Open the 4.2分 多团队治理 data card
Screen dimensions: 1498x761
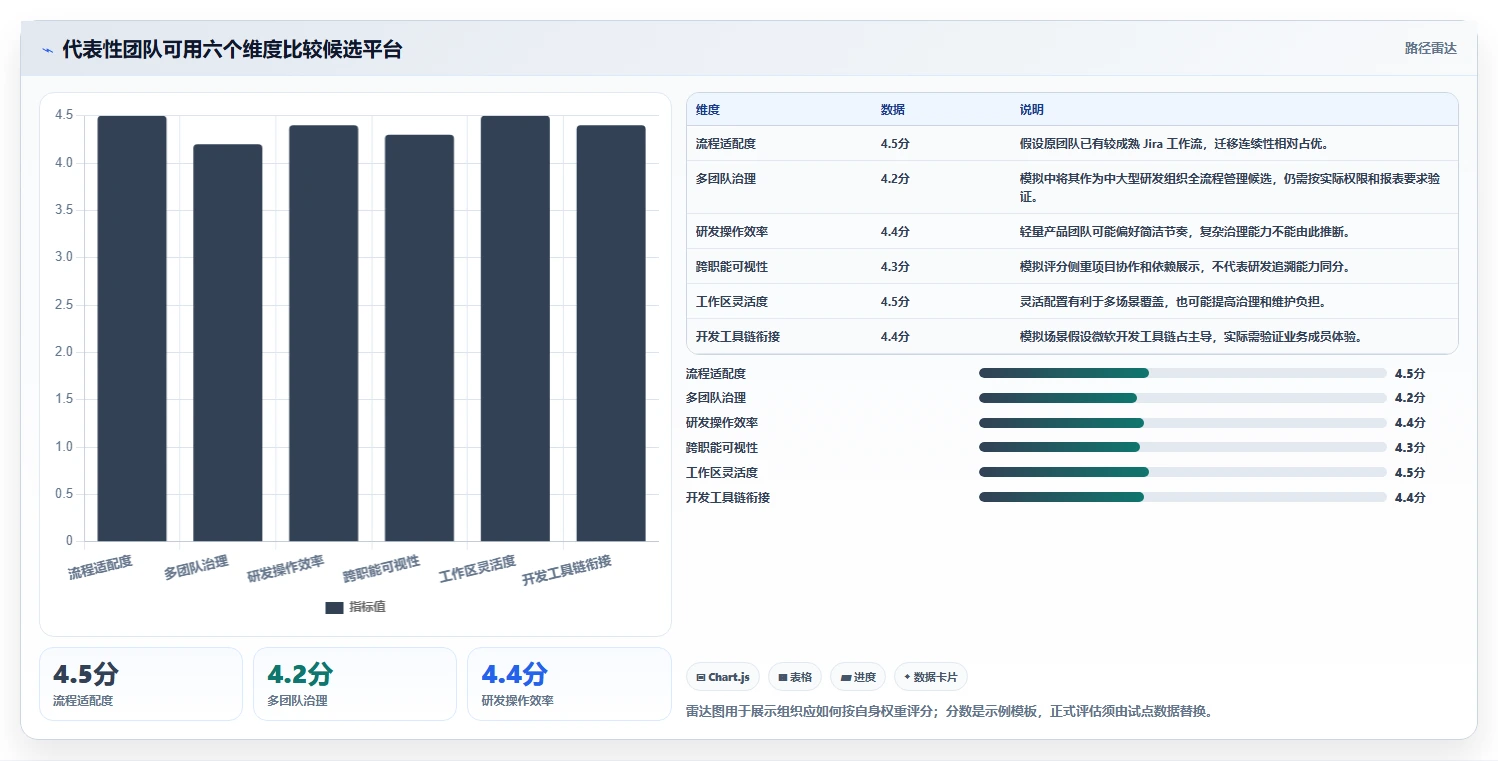355,684
